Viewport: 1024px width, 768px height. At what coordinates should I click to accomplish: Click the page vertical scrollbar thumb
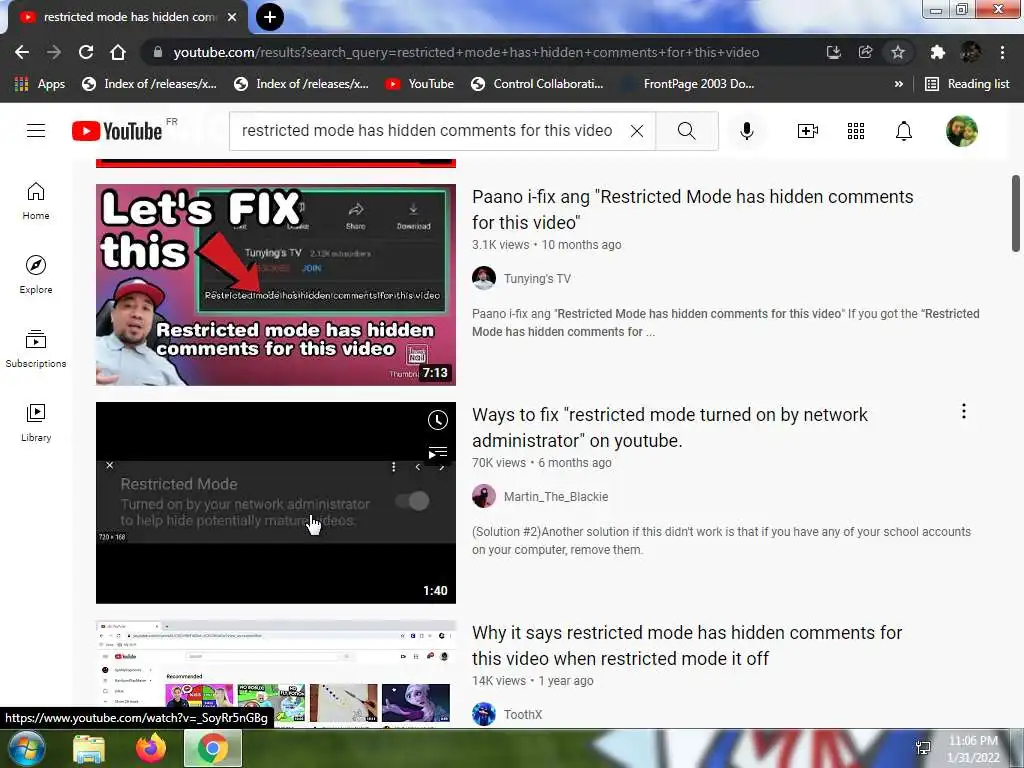[x=1016, y=213]
